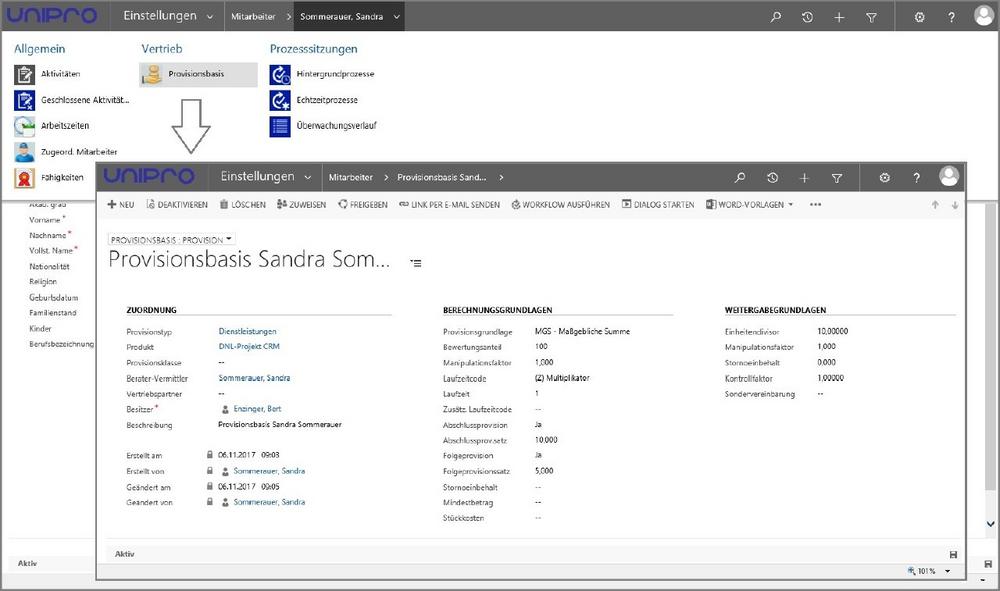This screenshot has height=591, width=1000.
Task: Click Mitarbeiter breadcrumb in front window
Action: (351, 178)
